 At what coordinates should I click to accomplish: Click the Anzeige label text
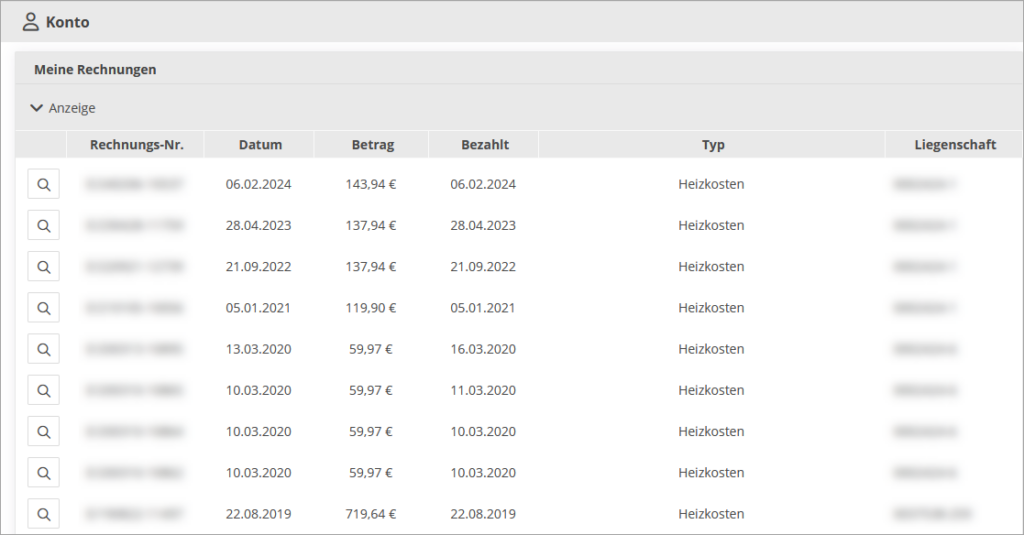[x=72, y=108]
